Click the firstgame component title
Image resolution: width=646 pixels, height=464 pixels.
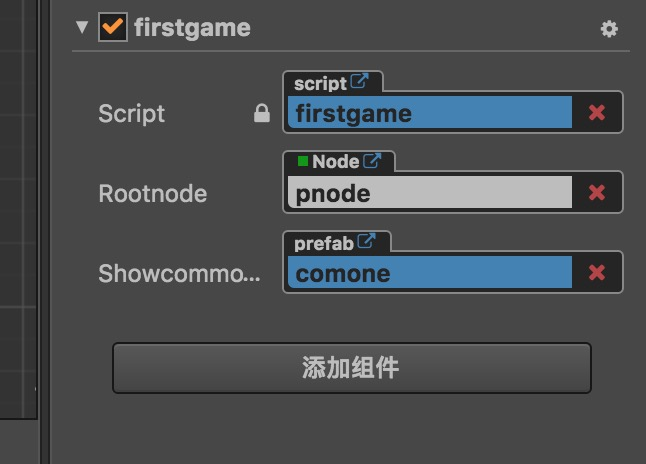coord(192,28)
